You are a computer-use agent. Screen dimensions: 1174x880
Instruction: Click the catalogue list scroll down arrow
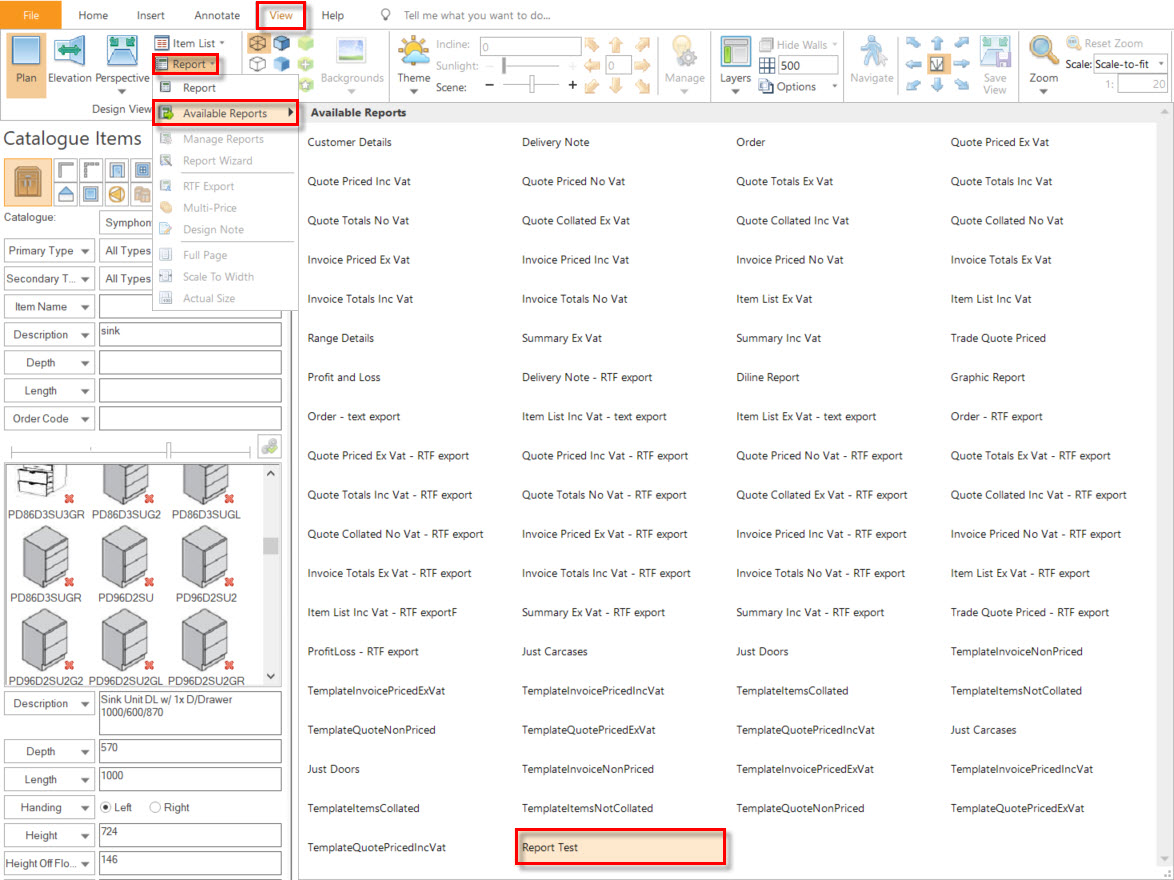pyautogui.click(x=271, y=676)
